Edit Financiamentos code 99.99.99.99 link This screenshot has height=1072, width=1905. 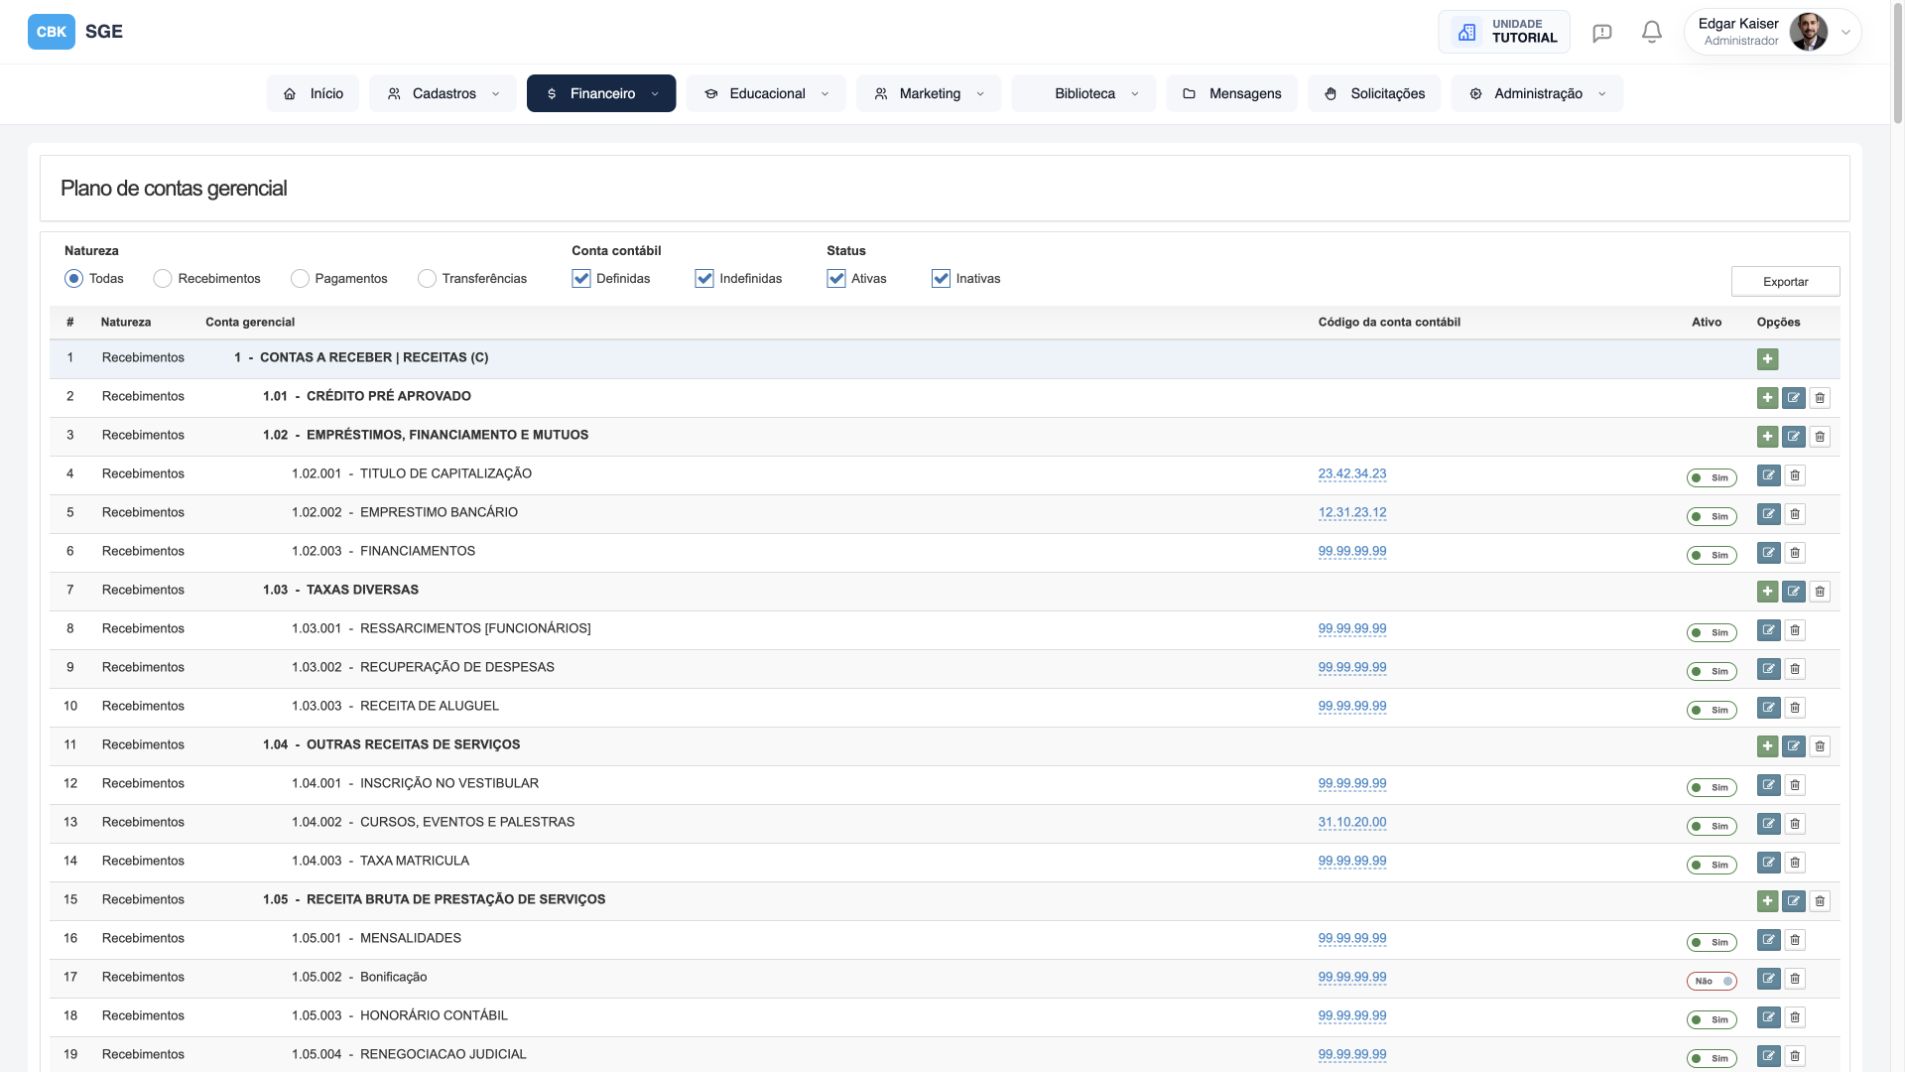tap(1352, 552)
